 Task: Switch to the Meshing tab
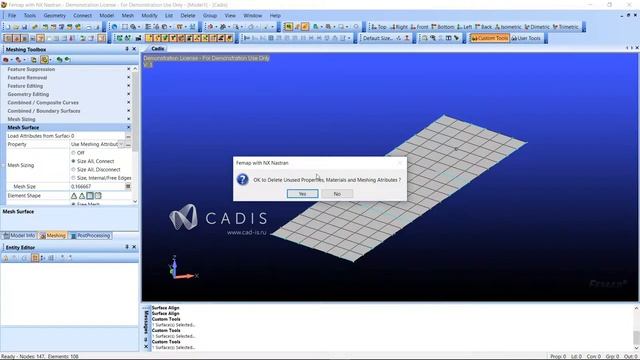click(53, 236)
